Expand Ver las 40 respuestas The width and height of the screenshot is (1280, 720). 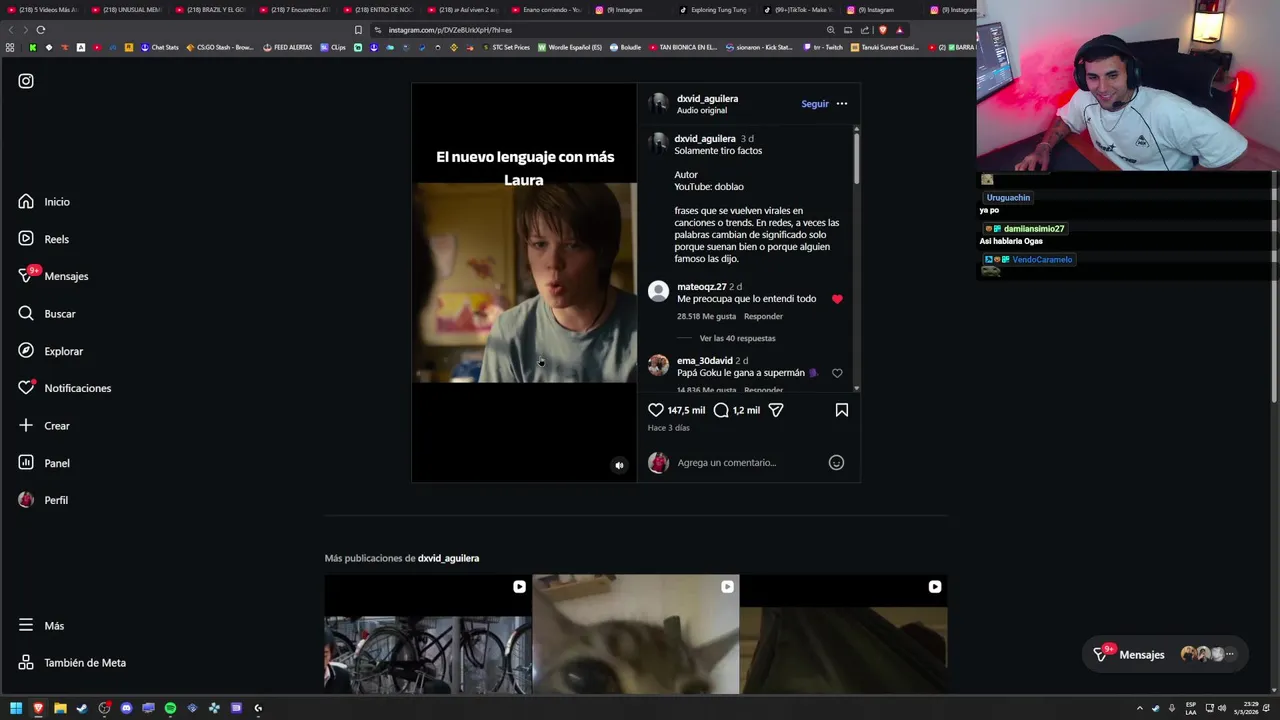pyautogui.click(x=737, y=338)
